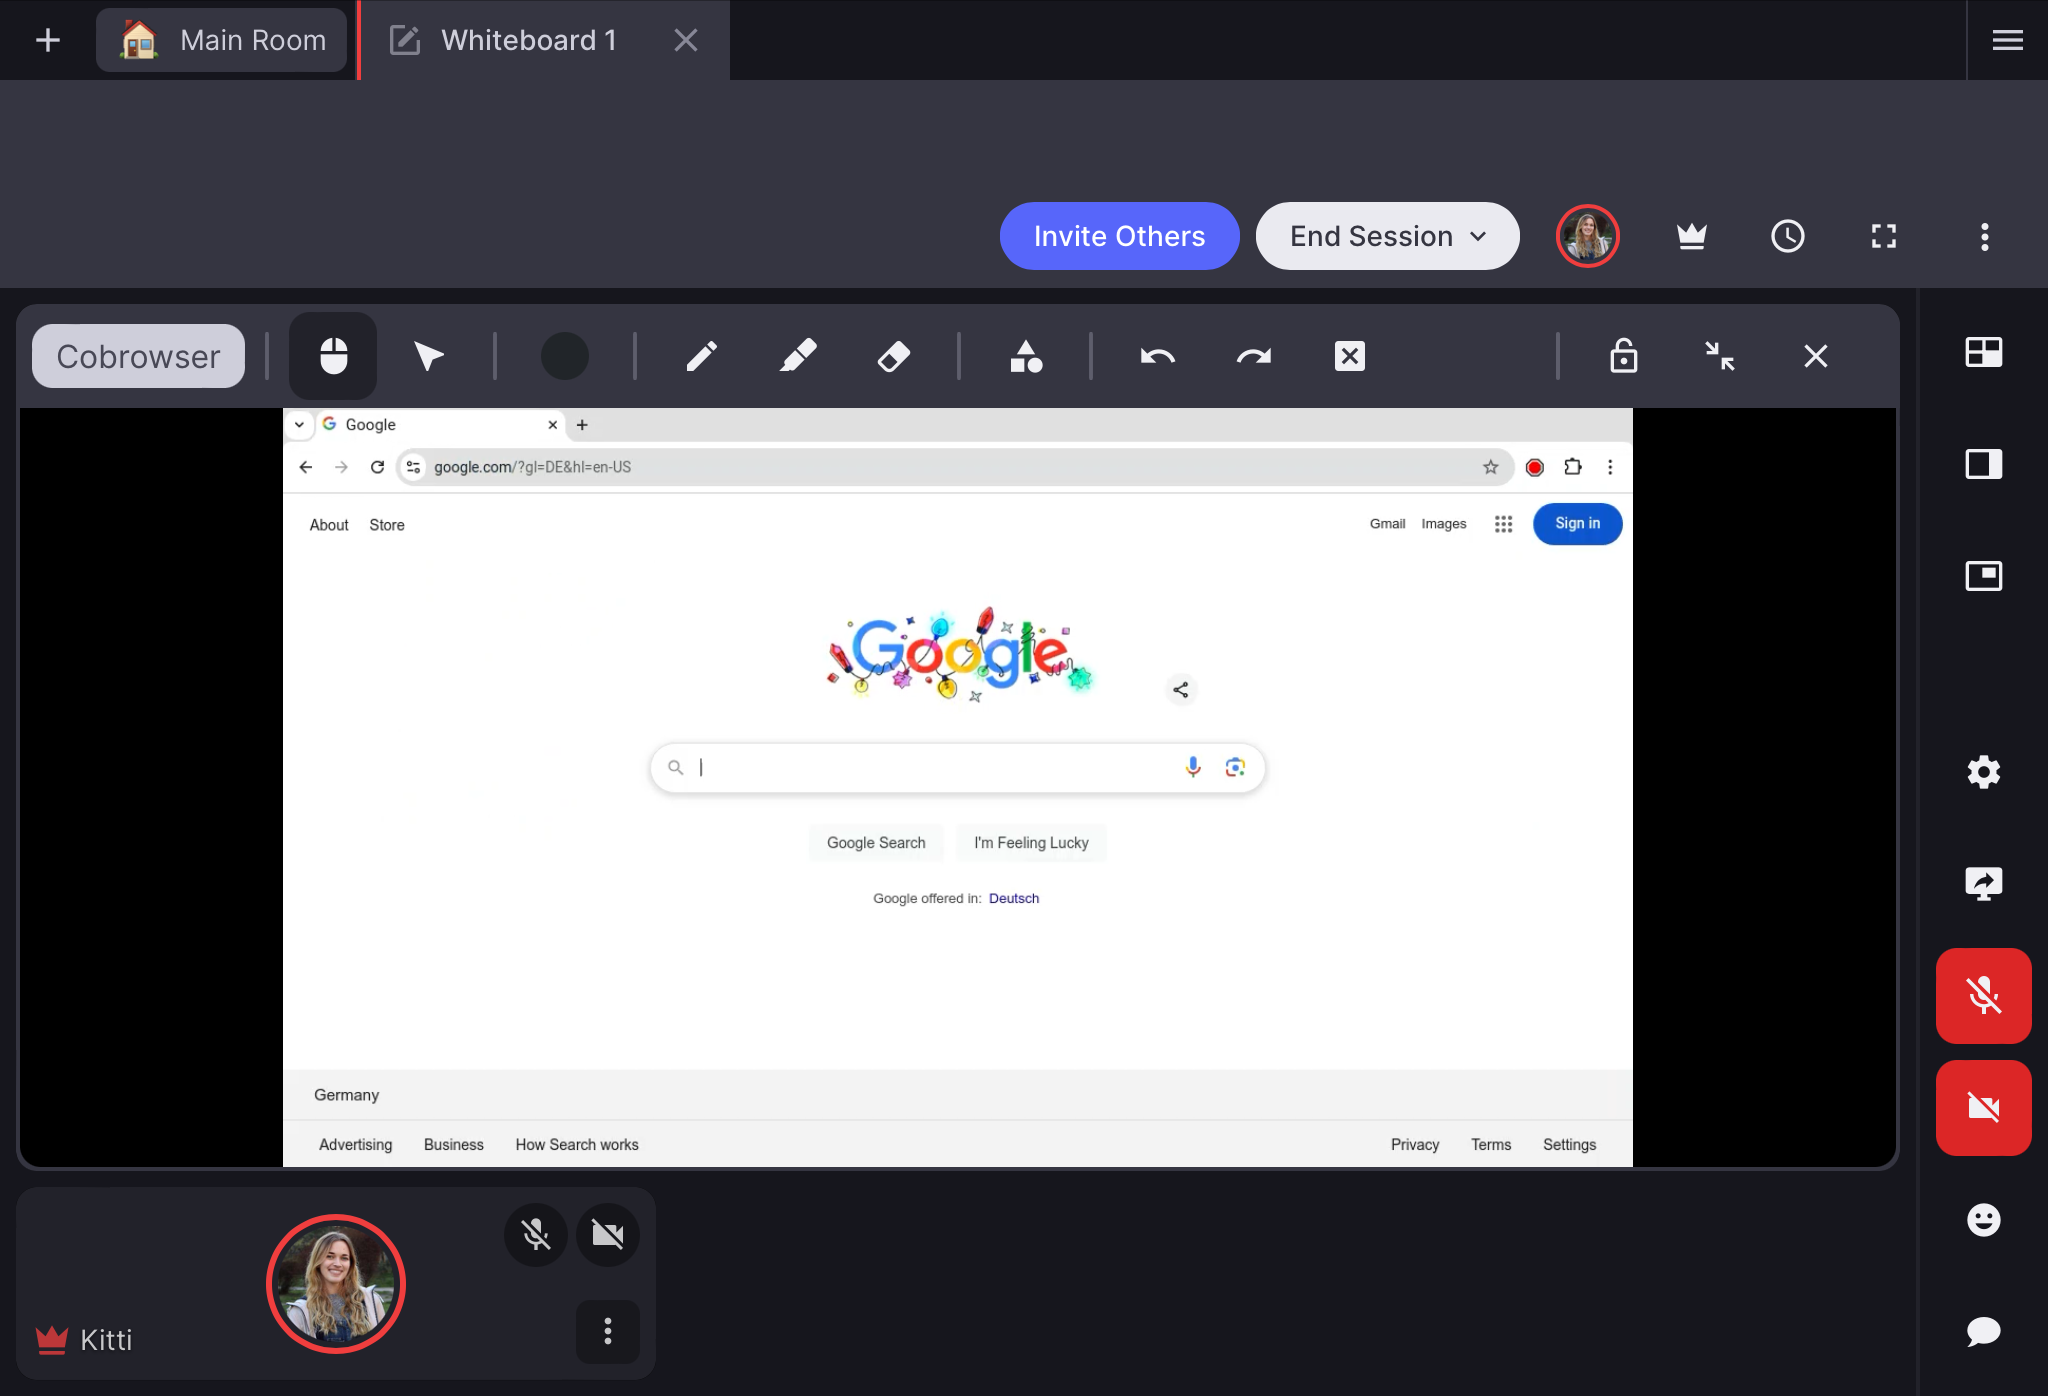Image resolution: width=2048 pixels, height=1396 pixels.
Task: Open the profile avatar in the header
Action: pos(1587,236)
